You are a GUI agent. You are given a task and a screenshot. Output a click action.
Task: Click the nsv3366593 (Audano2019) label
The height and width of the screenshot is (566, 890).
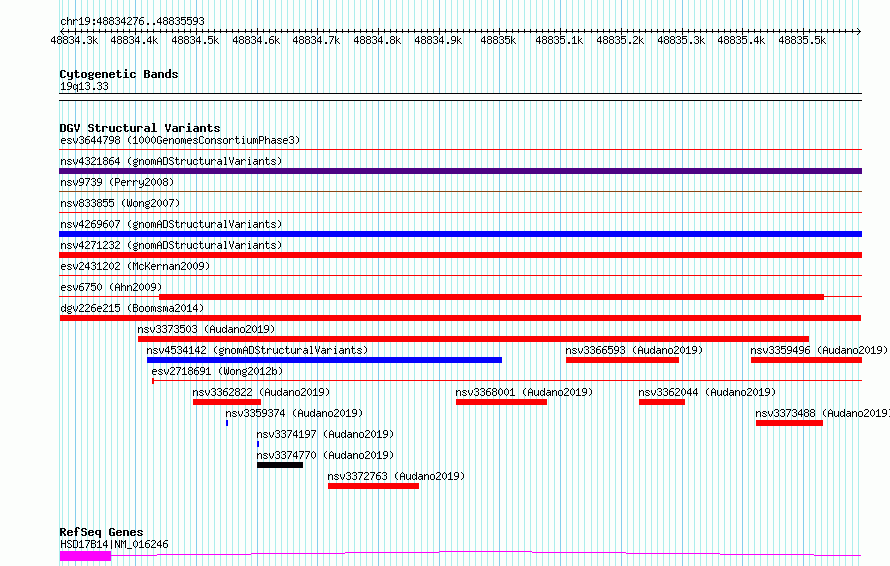point(634,350)
